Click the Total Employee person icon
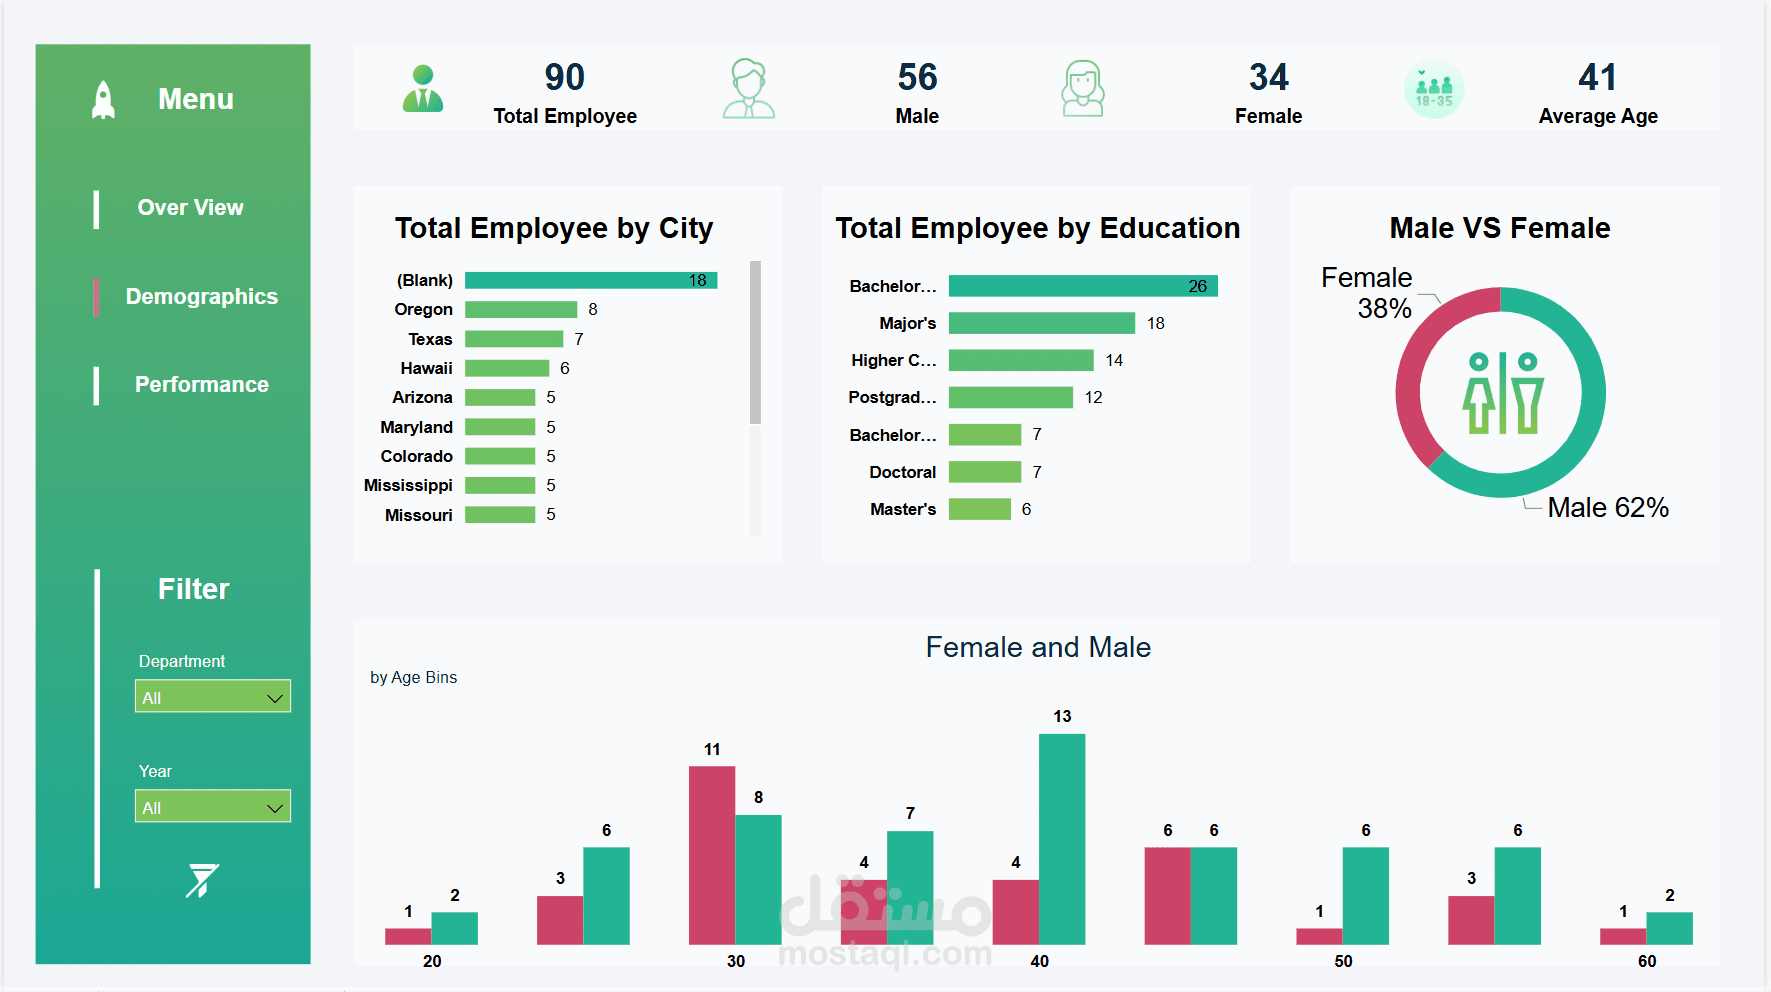 tap(423, 88)
